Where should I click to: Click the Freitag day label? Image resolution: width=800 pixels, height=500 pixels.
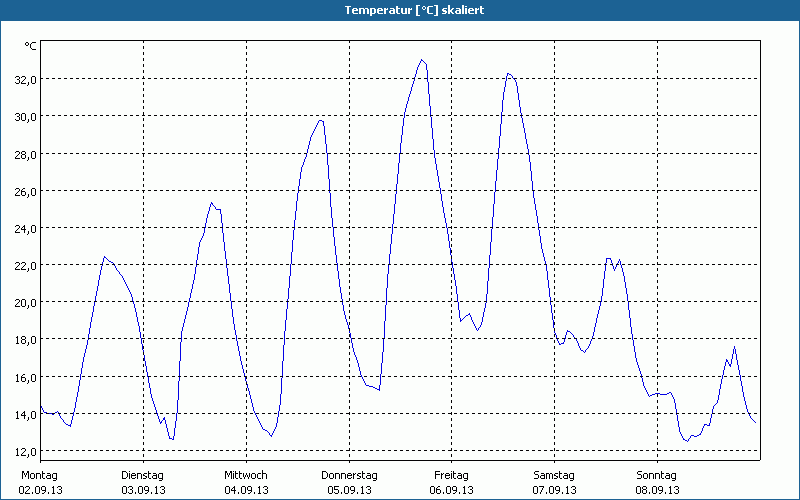452,476
